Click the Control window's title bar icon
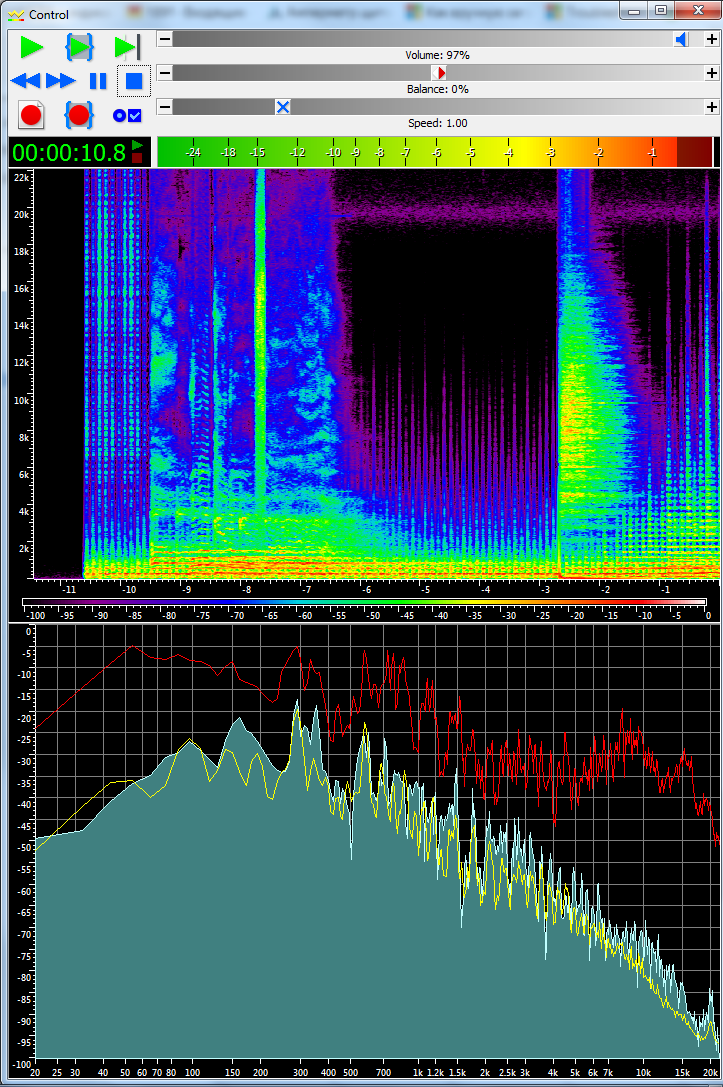Screen dimensions: 723x1087 pyautogui.click(x=16, y=15)
